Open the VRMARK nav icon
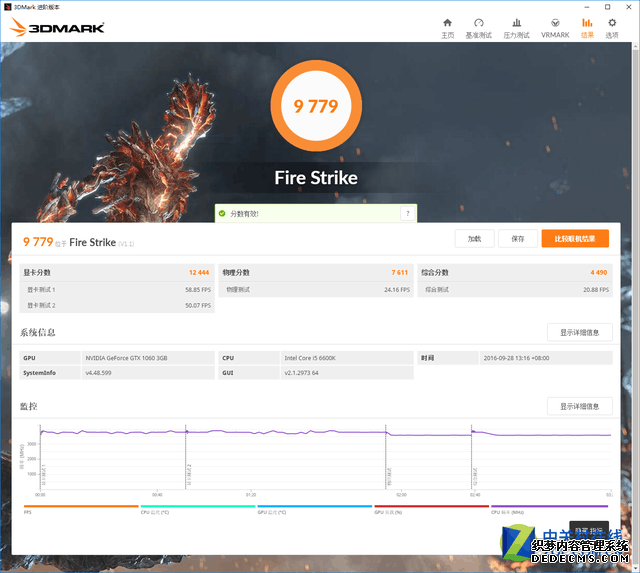This screenshot has height=573, width=640. [555, 23]
